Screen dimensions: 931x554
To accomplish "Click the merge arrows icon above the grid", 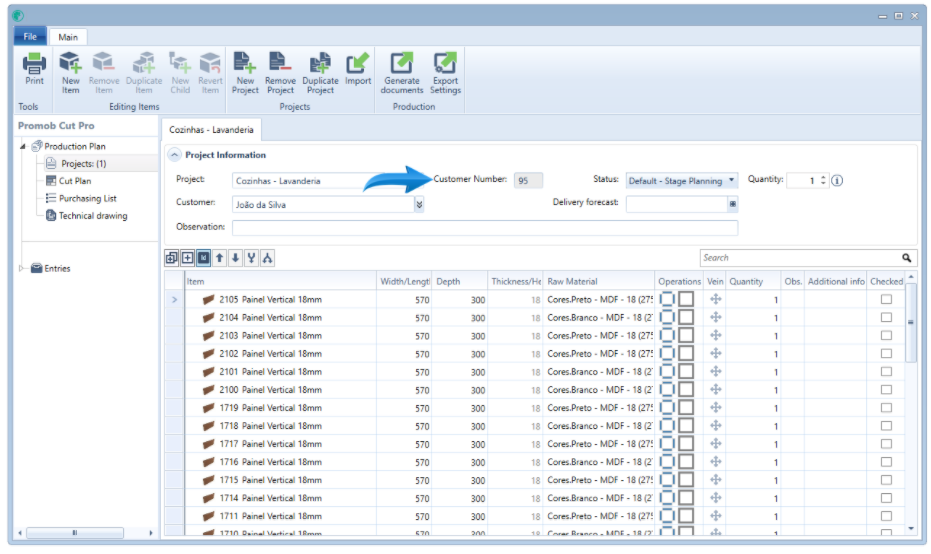I will [252, 258].
